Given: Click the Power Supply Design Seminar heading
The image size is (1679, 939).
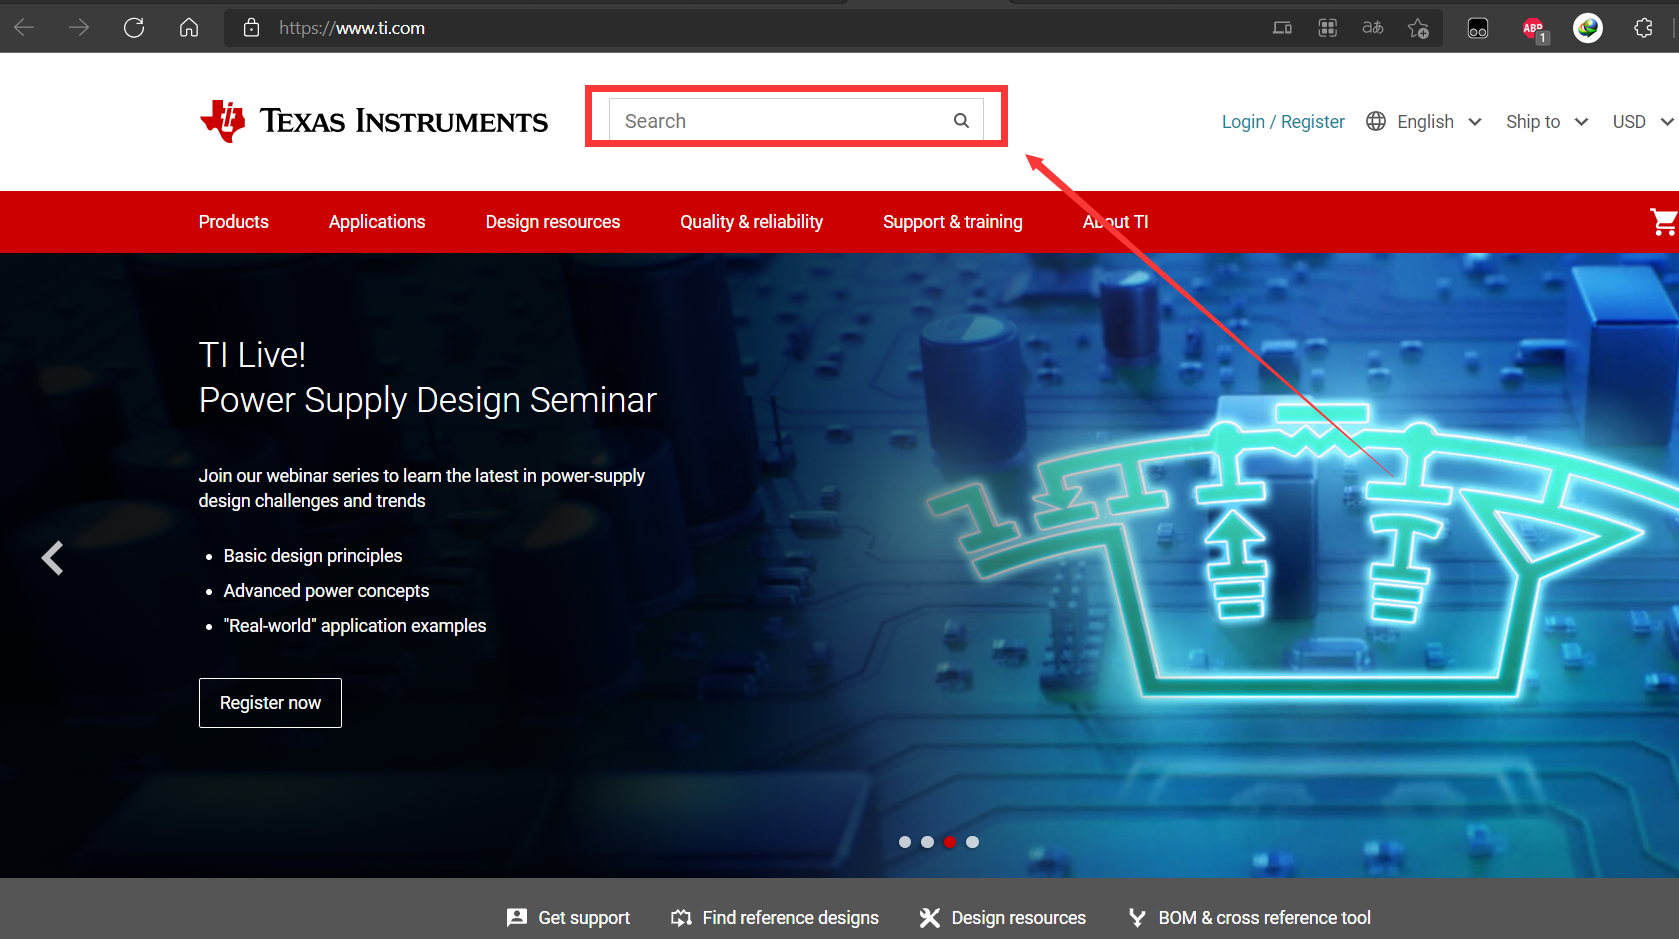Looking at the screenshot, I should coord(428,400).
